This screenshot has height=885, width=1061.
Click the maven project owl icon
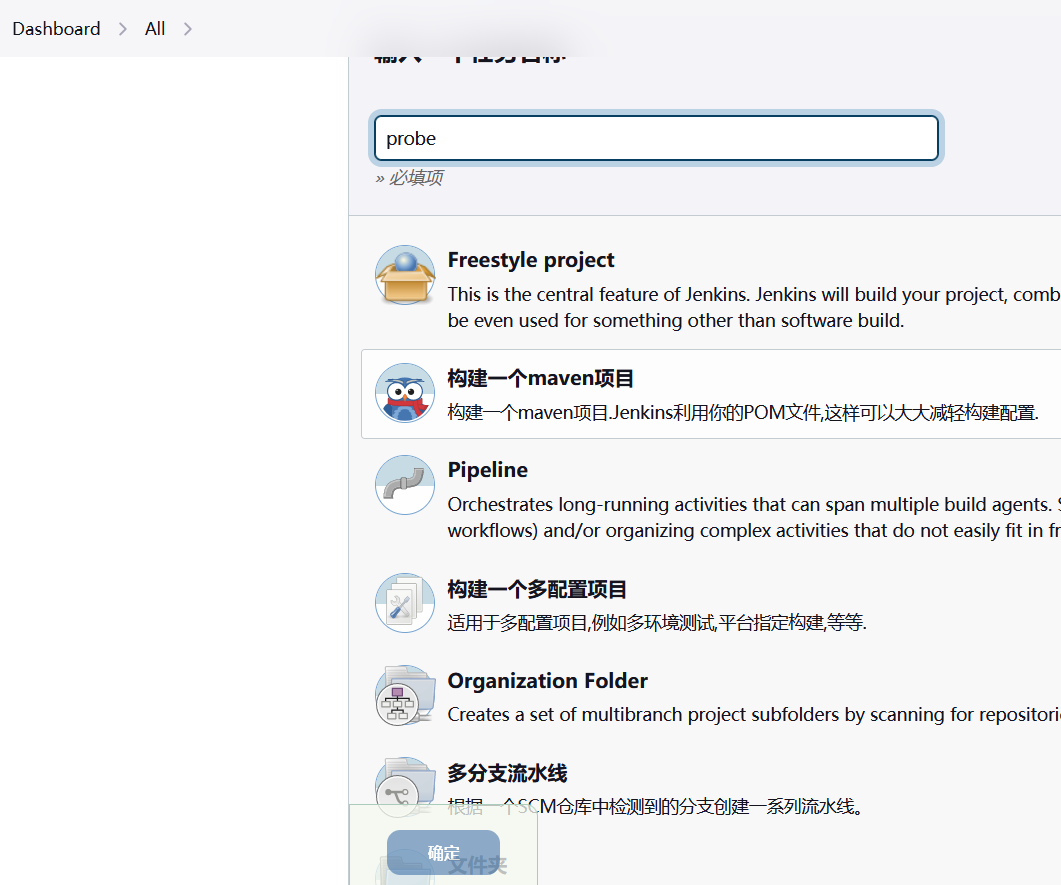[405, 393]
